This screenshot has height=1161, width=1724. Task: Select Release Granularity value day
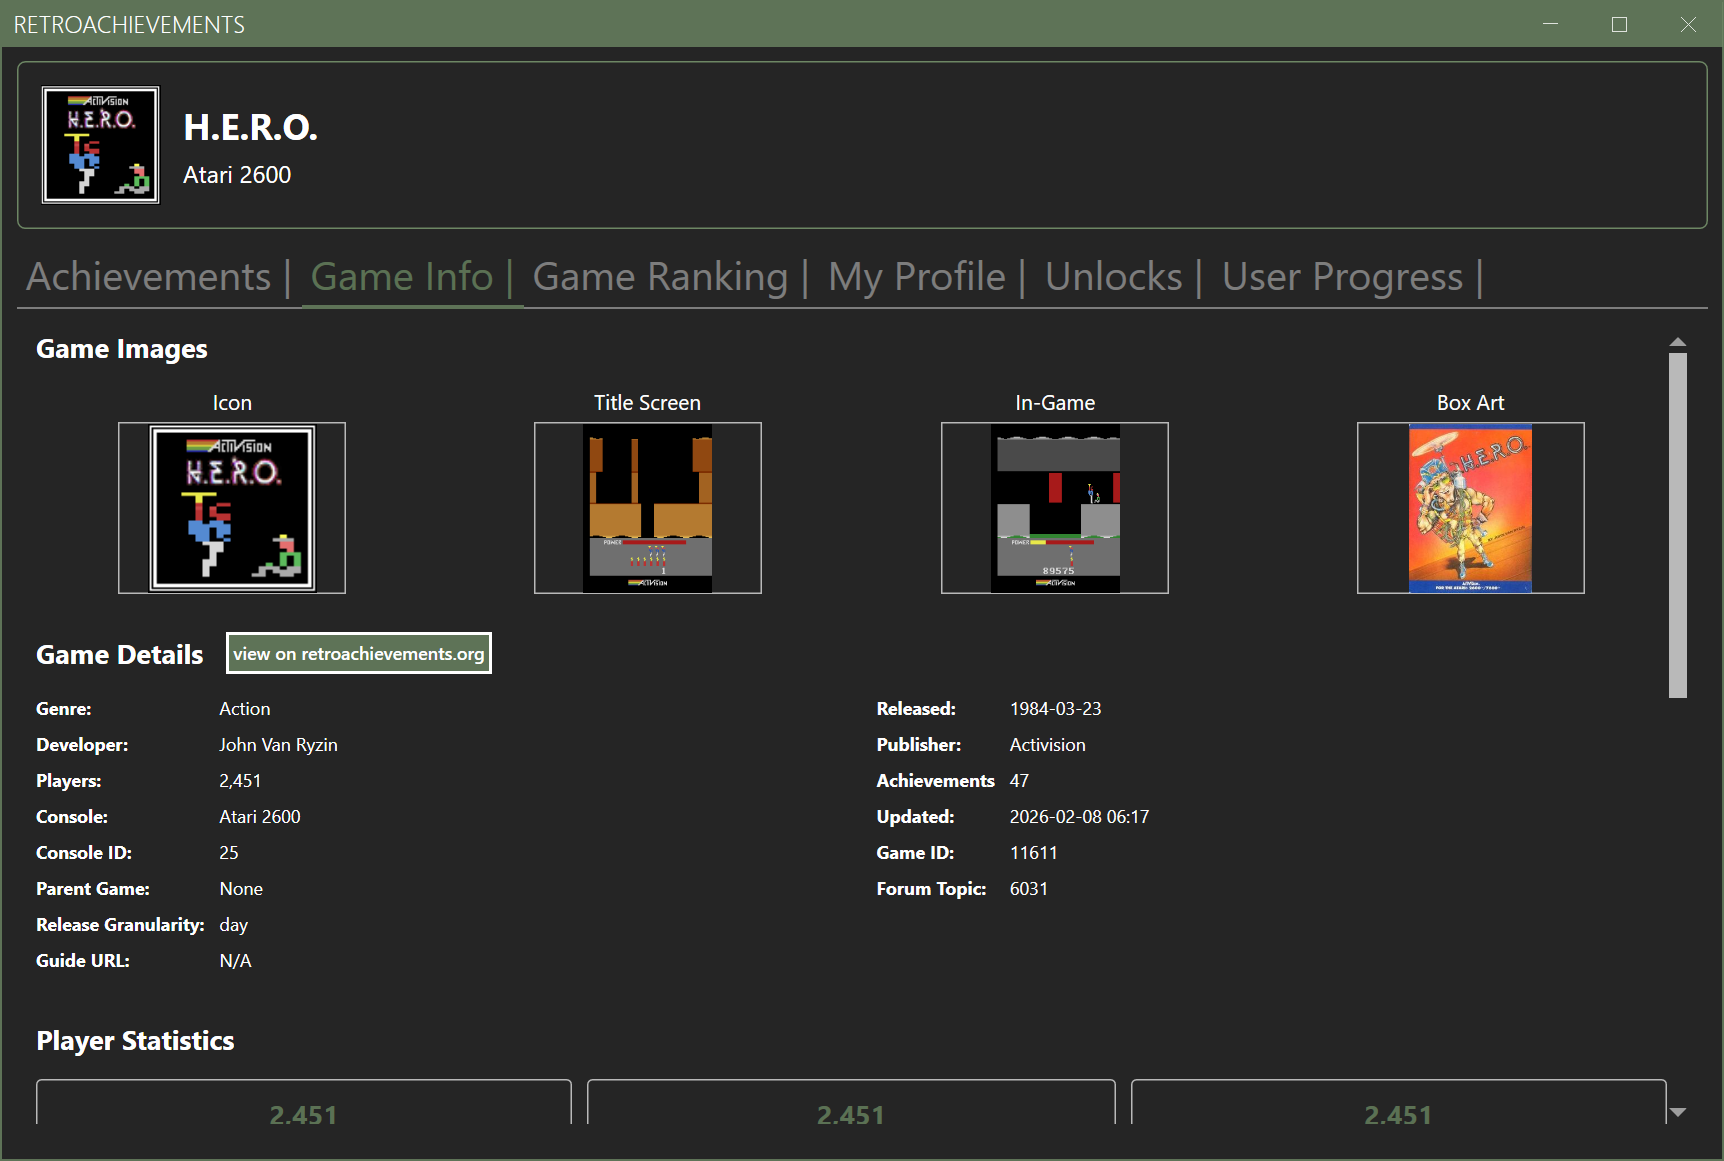[233, 925]
